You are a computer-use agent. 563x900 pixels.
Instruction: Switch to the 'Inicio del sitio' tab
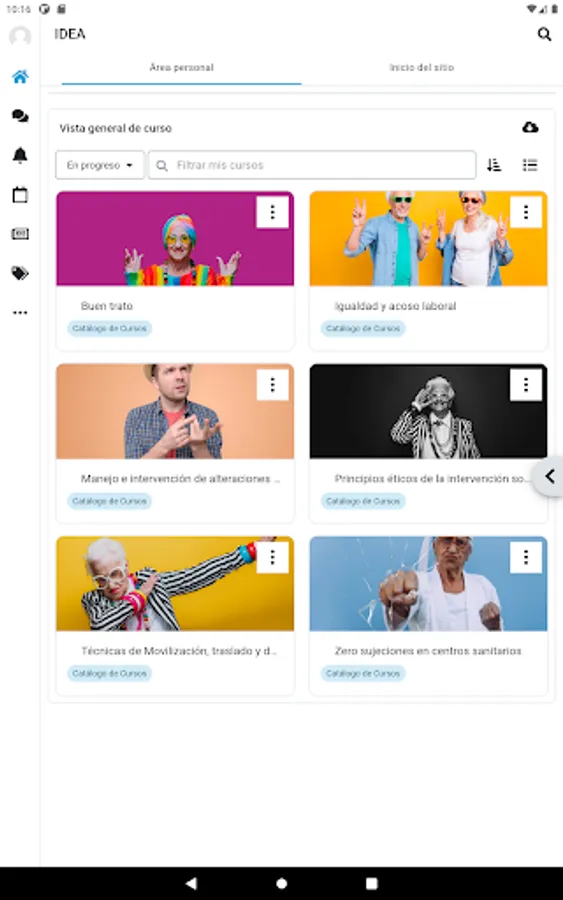422,68
